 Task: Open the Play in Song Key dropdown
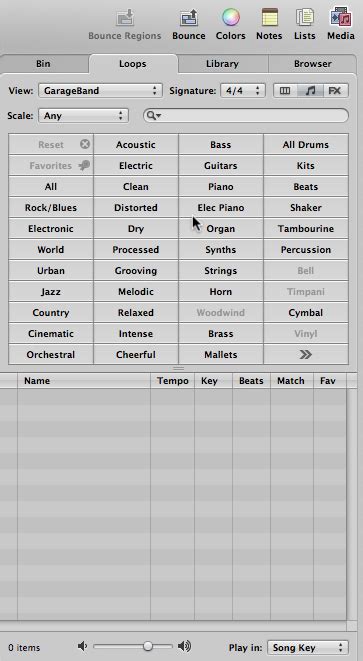(308, 648)
